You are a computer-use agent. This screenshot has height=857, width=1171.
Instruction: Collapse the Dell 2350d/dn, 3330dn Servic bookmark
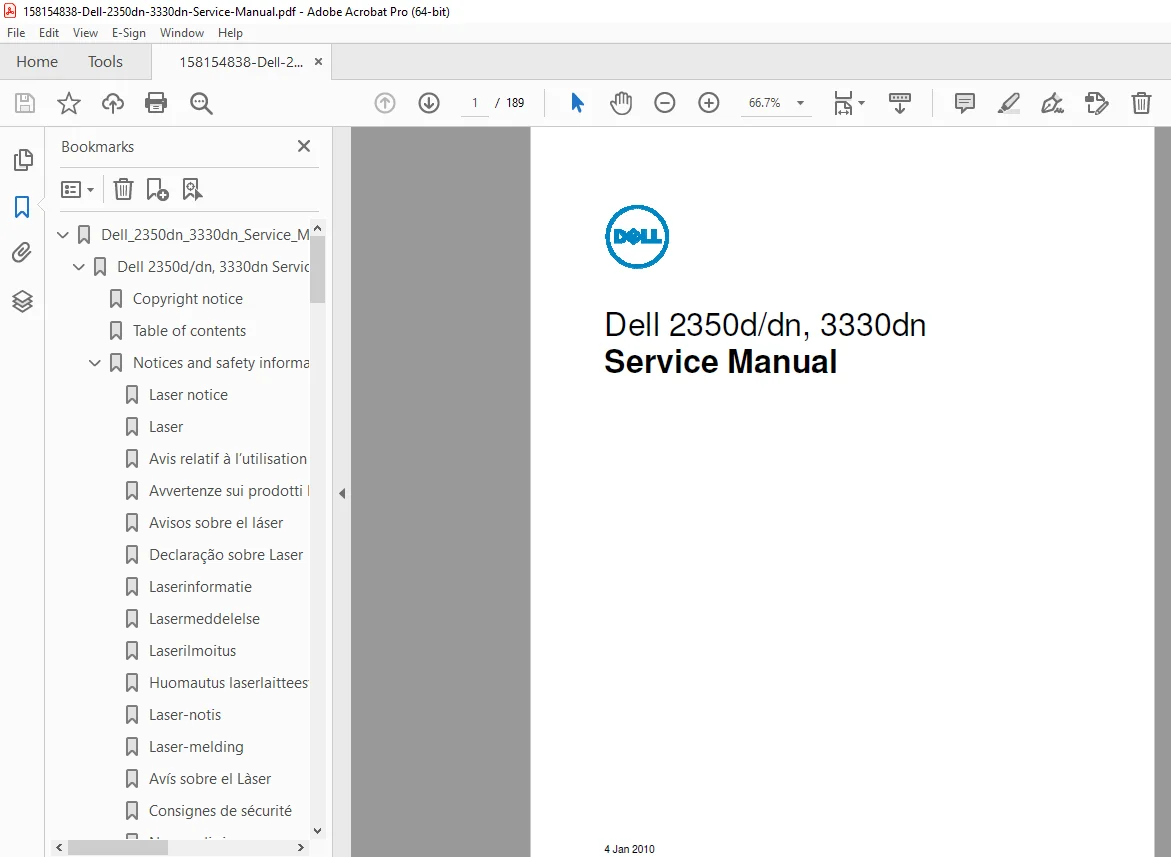pyautogui.click(x=78, y=267)
